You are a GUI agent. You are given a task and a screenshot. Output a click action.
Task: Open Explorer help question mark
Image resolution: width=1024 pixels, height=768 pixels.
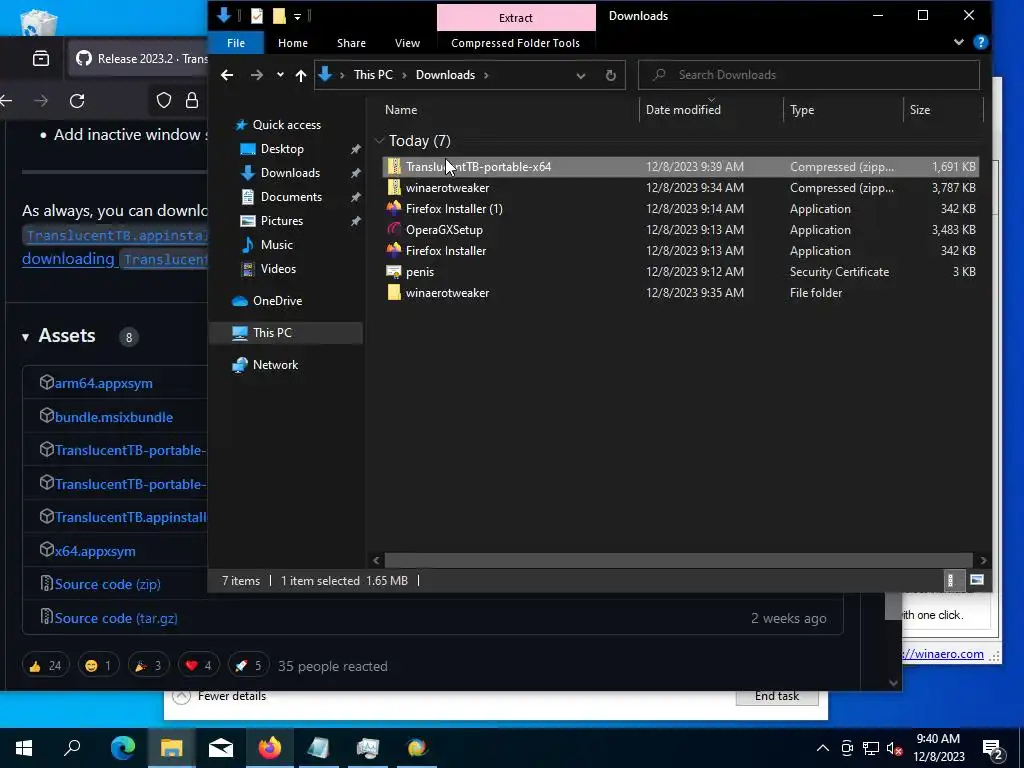(x=980, y=42)
